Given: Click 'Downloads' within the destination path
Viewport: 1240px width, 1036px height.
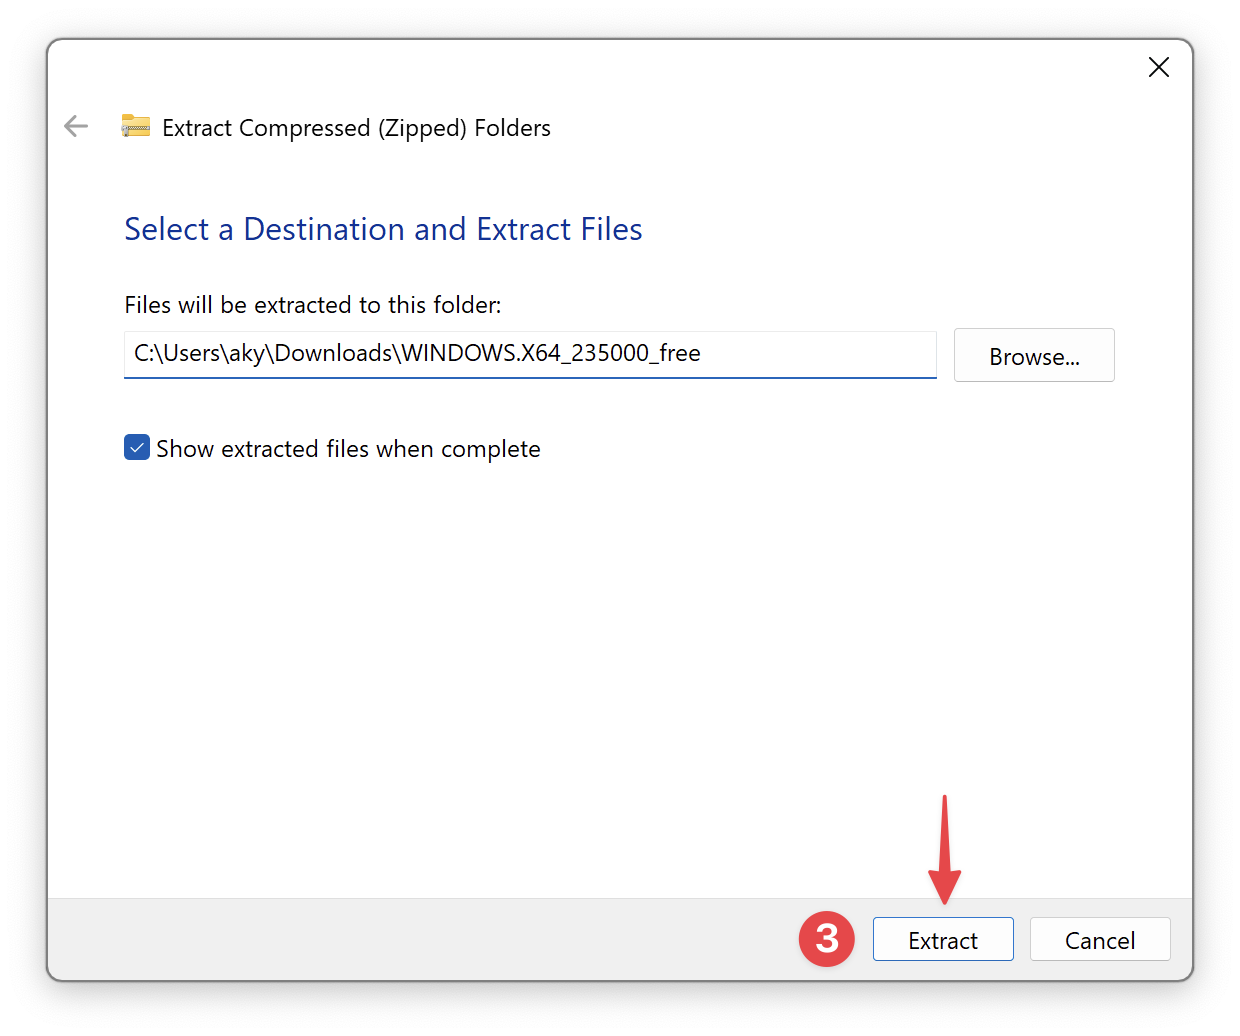Looking at the screenshot, I should [333, 354].
